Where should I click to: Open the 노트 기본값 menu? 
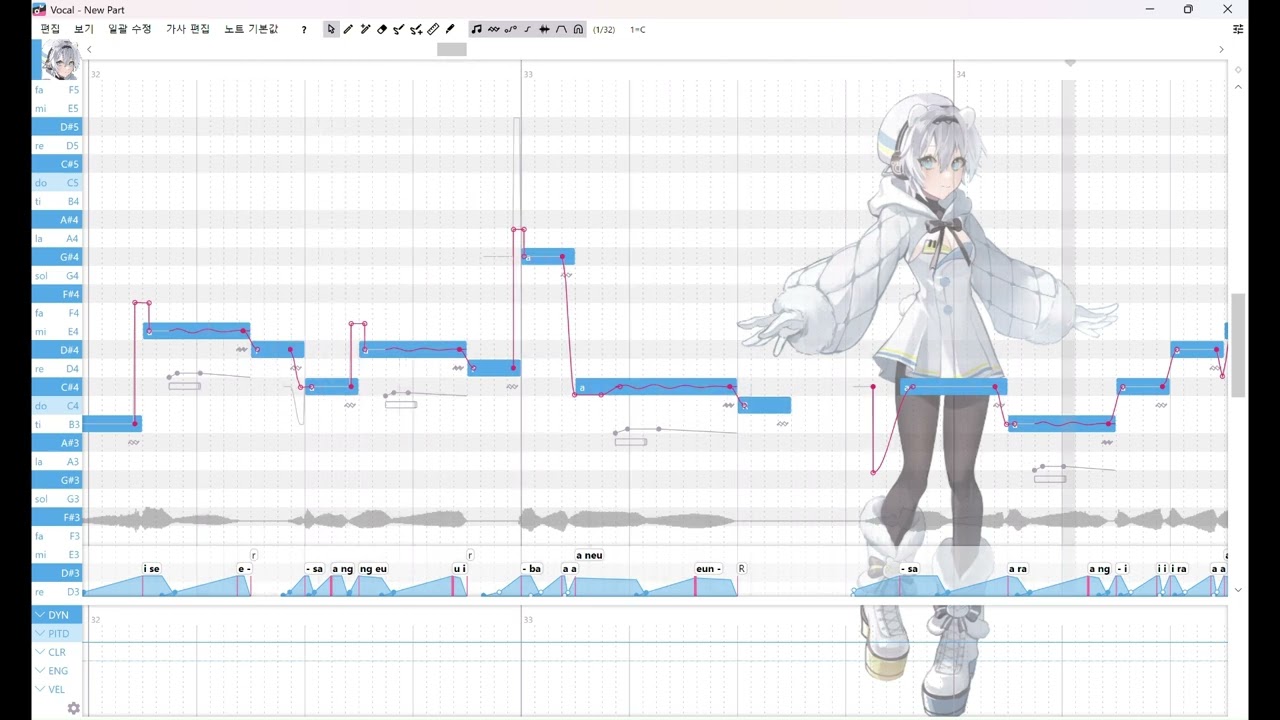(x=251, y=29)
